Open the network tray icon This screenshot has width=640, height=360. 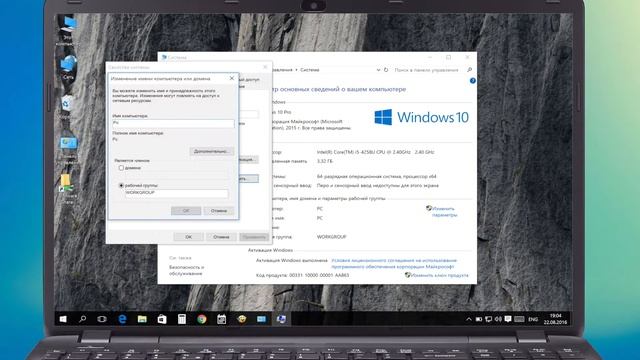tap(489, 319)
